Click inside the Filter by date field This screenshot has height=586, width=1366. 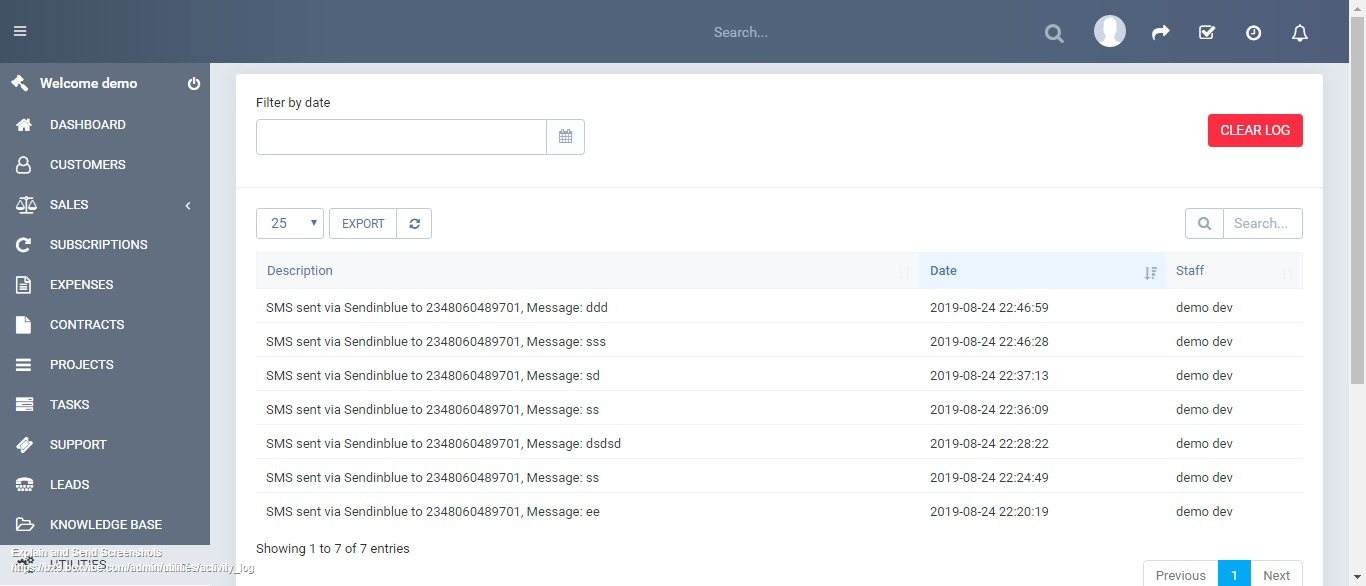(400, 136)
